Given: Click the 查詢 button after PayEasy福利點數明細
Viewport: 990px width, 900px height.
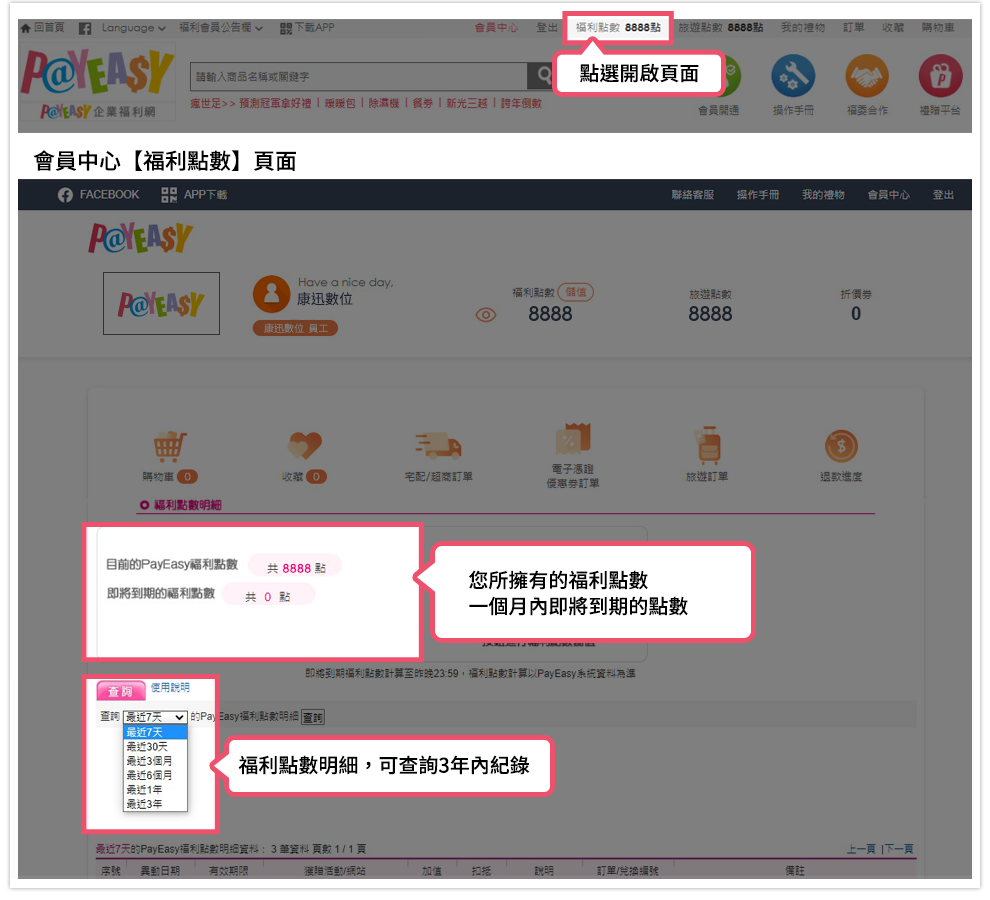Looking at the screenshot, I should (x=313, y=717).
